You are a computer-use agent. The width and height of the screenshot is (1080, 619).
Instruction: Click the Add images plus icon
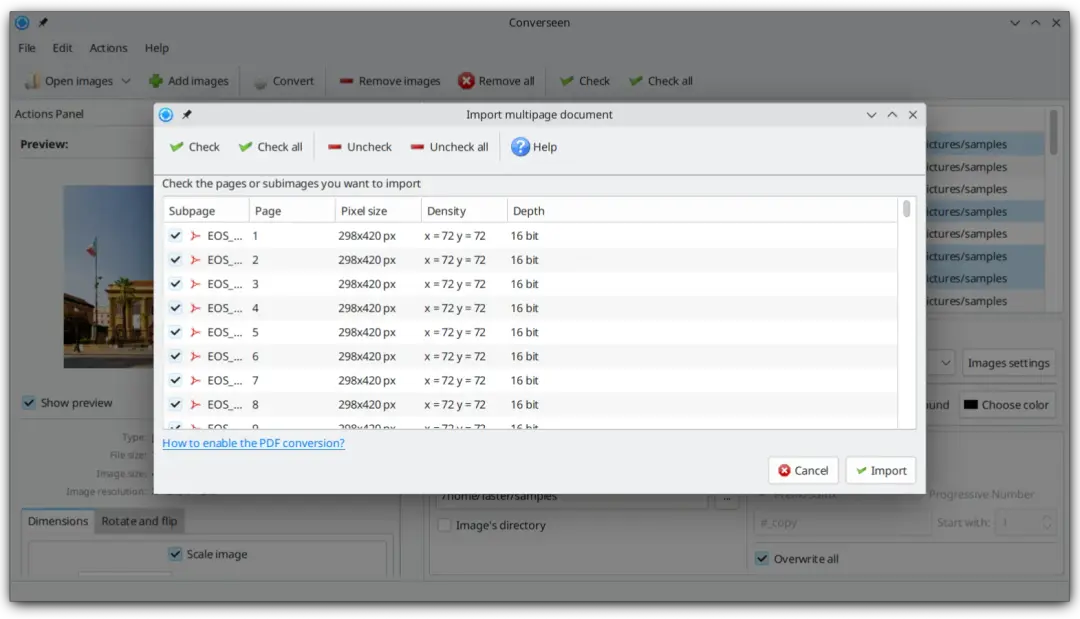point(156,81)
